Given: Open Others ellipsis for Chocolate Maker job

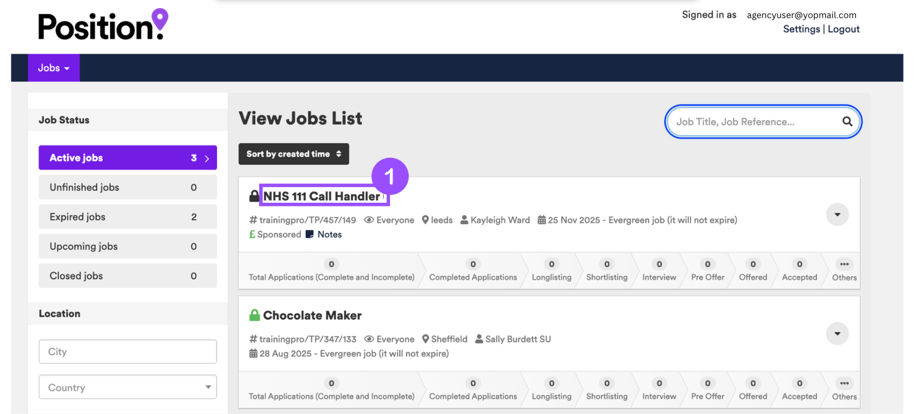Looking at the screenshot, I should pyautogui.click(x=844, y=383).
